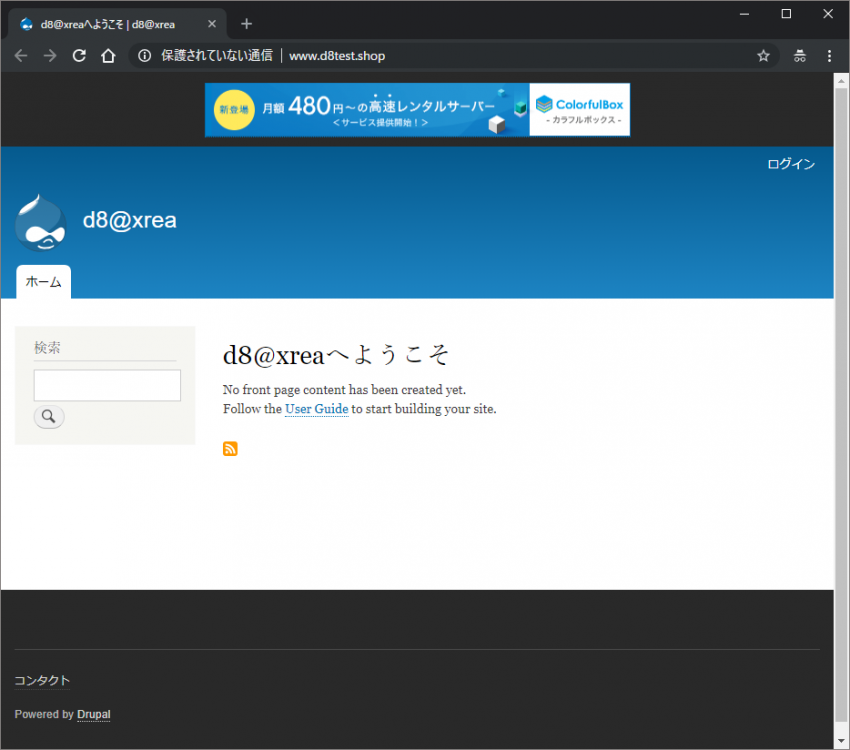Expand the ColorfulBox banner advertisement
This screenshot has height=750, width=850.
[x=417, y=110]
